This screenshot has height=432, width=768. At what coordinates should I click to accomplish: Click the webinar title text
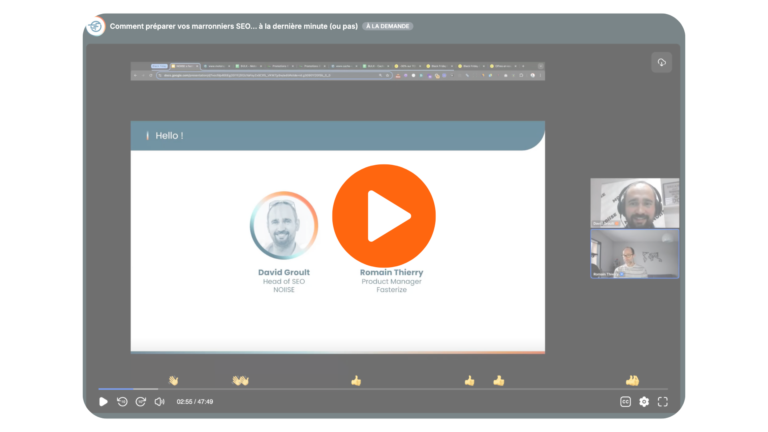click(x=234, y=26)
